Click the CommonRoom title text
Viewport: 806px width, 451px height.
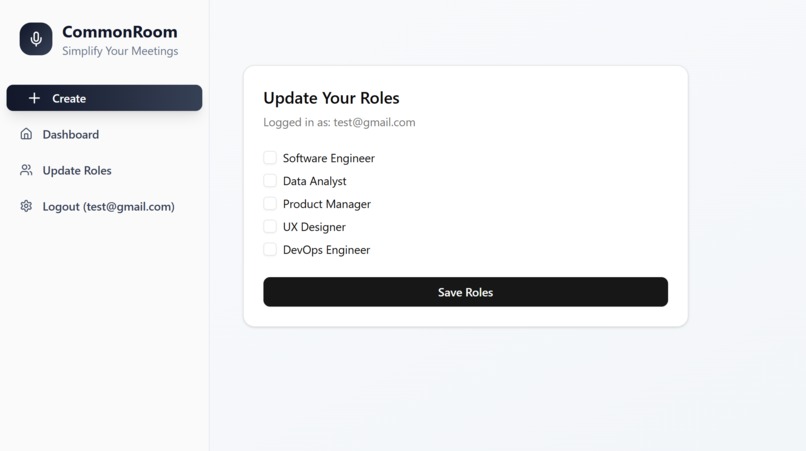(x=120, y=32)
